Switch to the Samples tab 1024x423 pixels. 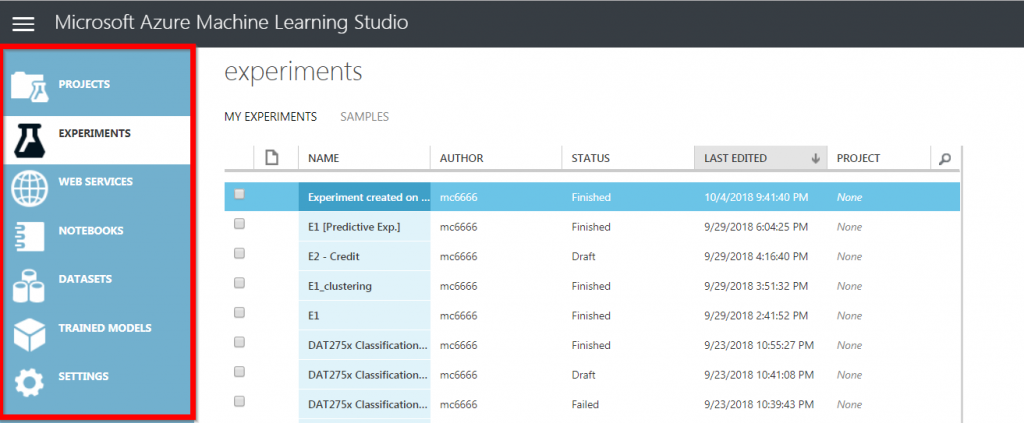364,117
